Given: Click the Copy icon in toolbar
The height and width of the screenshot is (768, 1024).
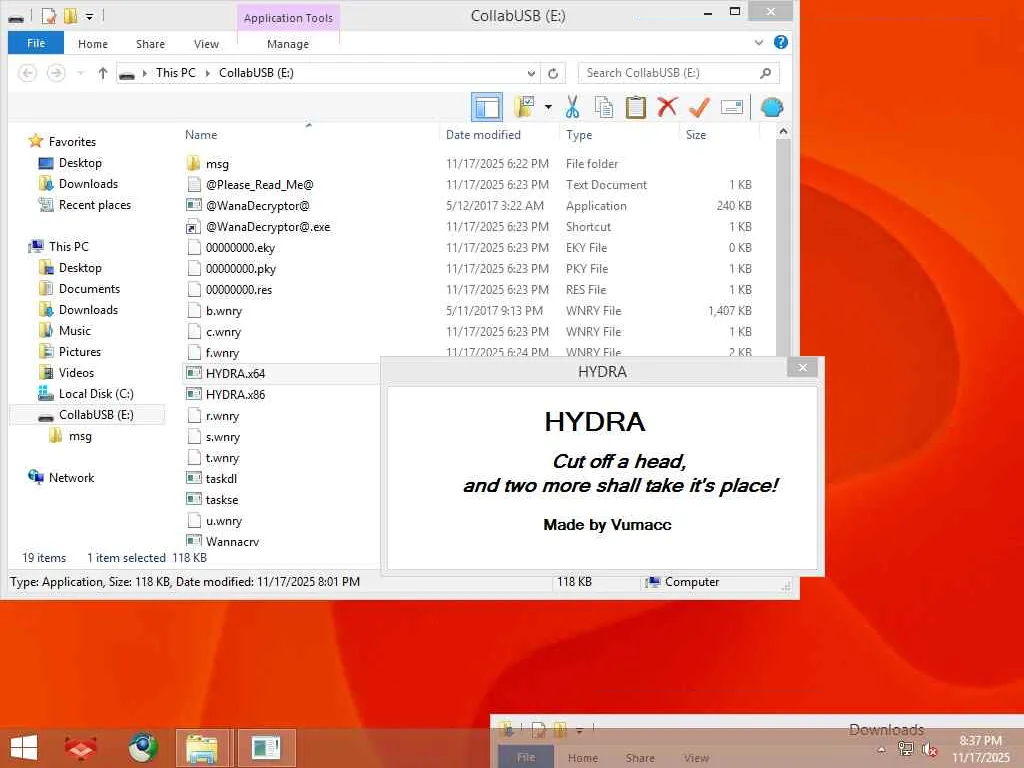Looking at the screenshot, I should pyautogui.click(x=604, y=107).
